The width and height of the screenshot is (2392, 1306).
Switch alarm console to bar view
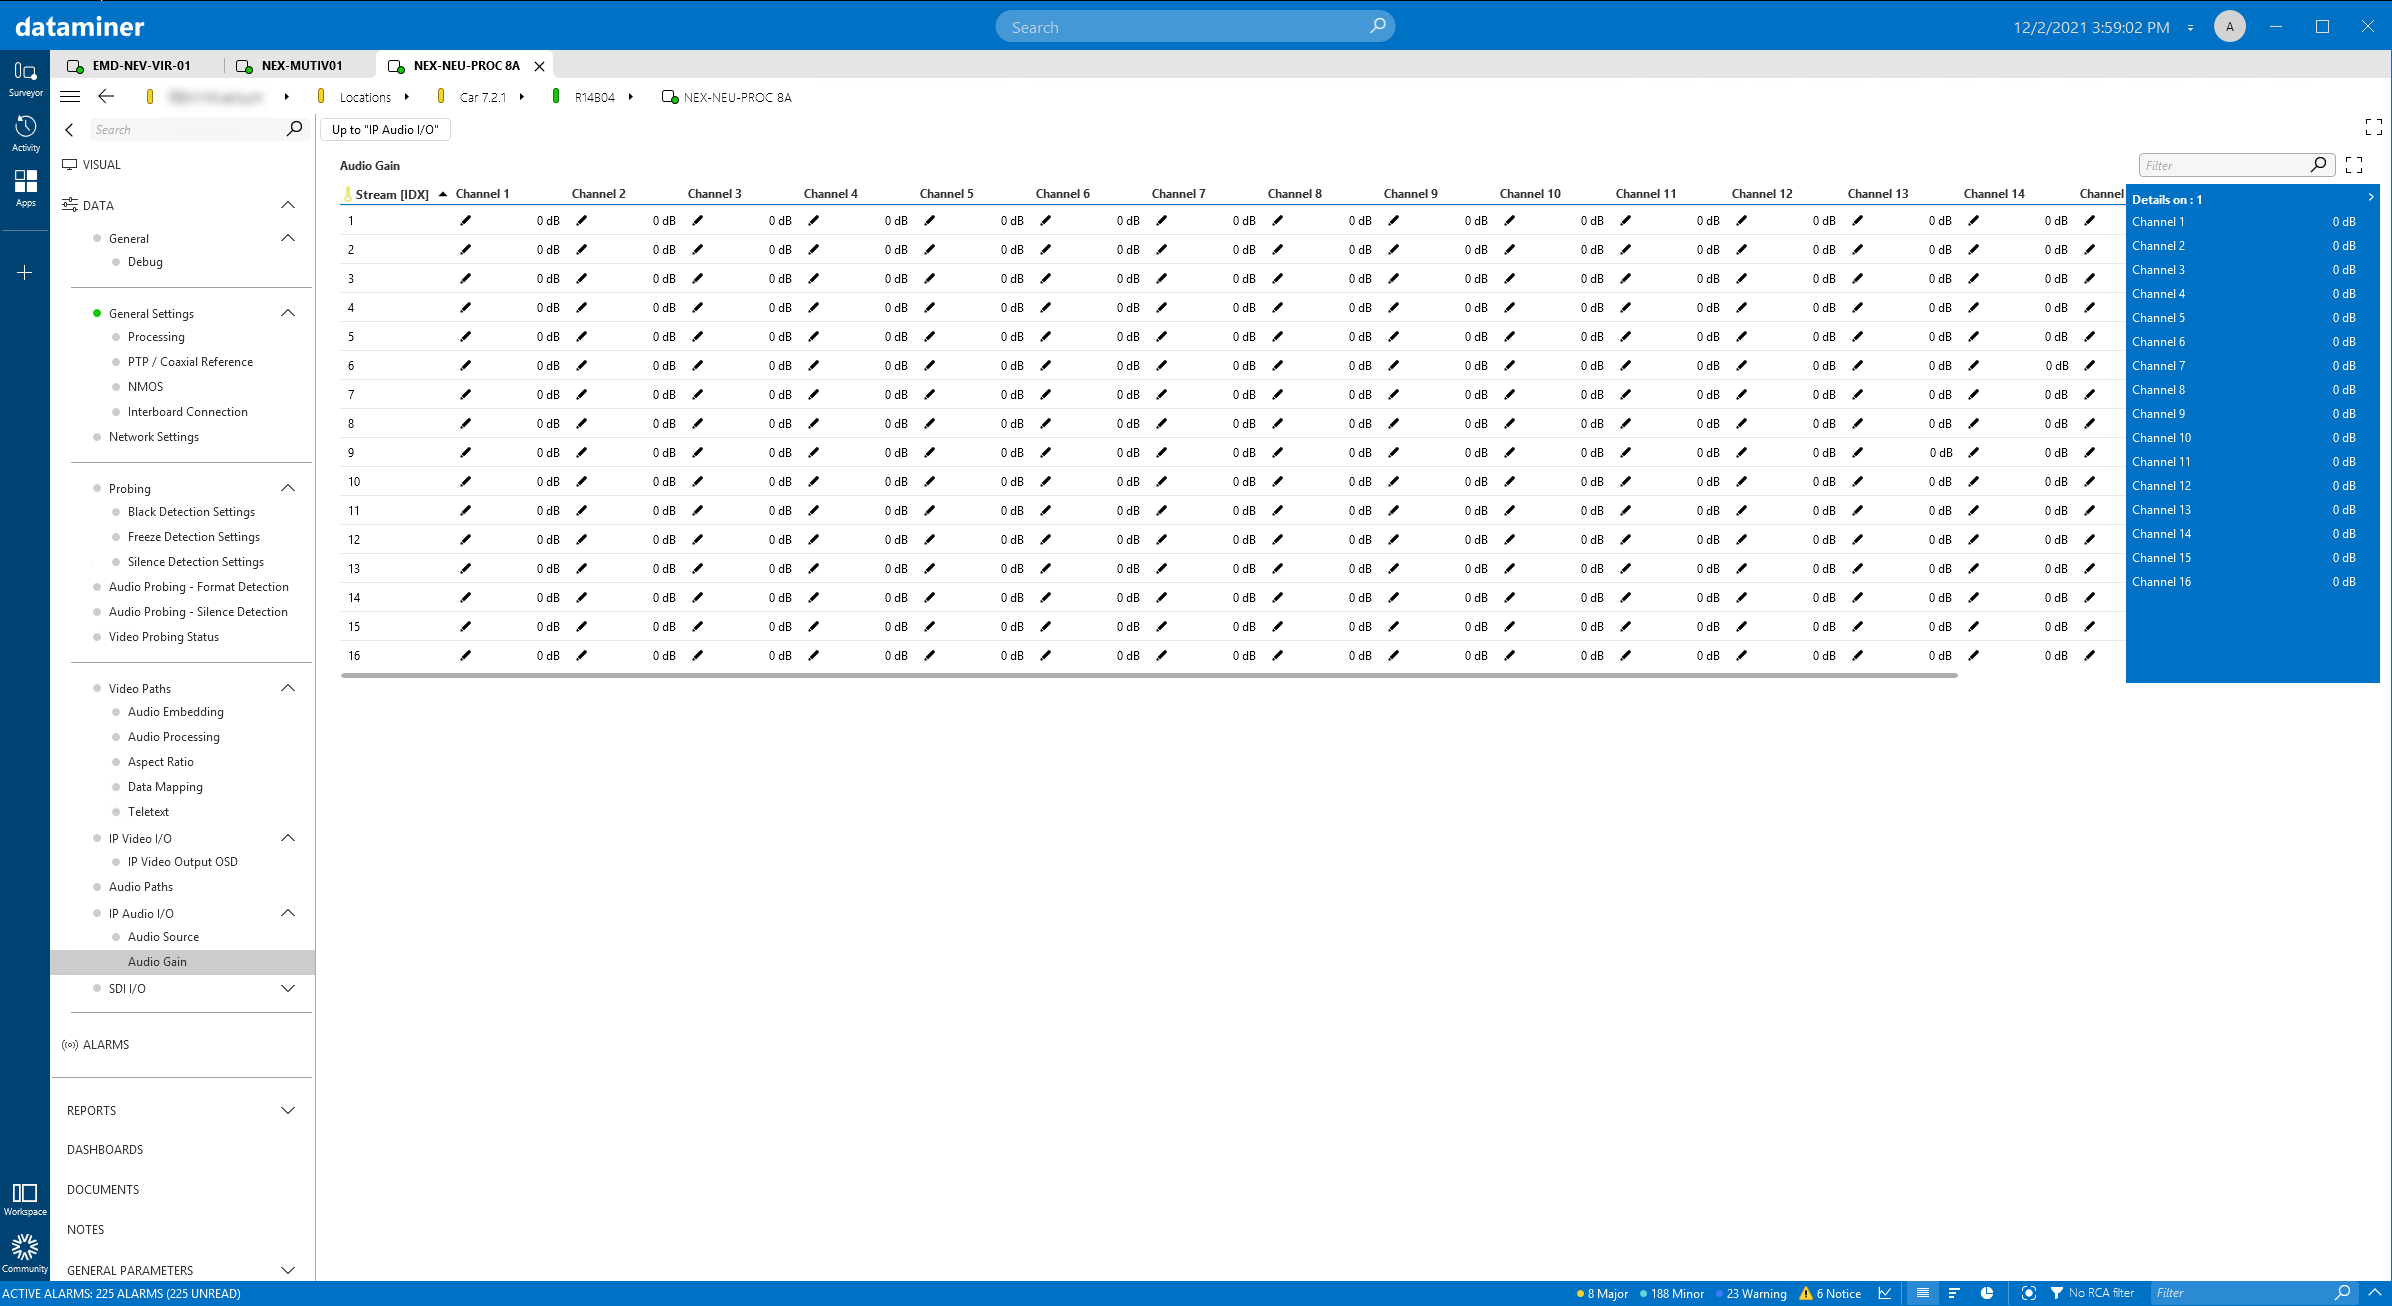click(x=1954, y=1293)
